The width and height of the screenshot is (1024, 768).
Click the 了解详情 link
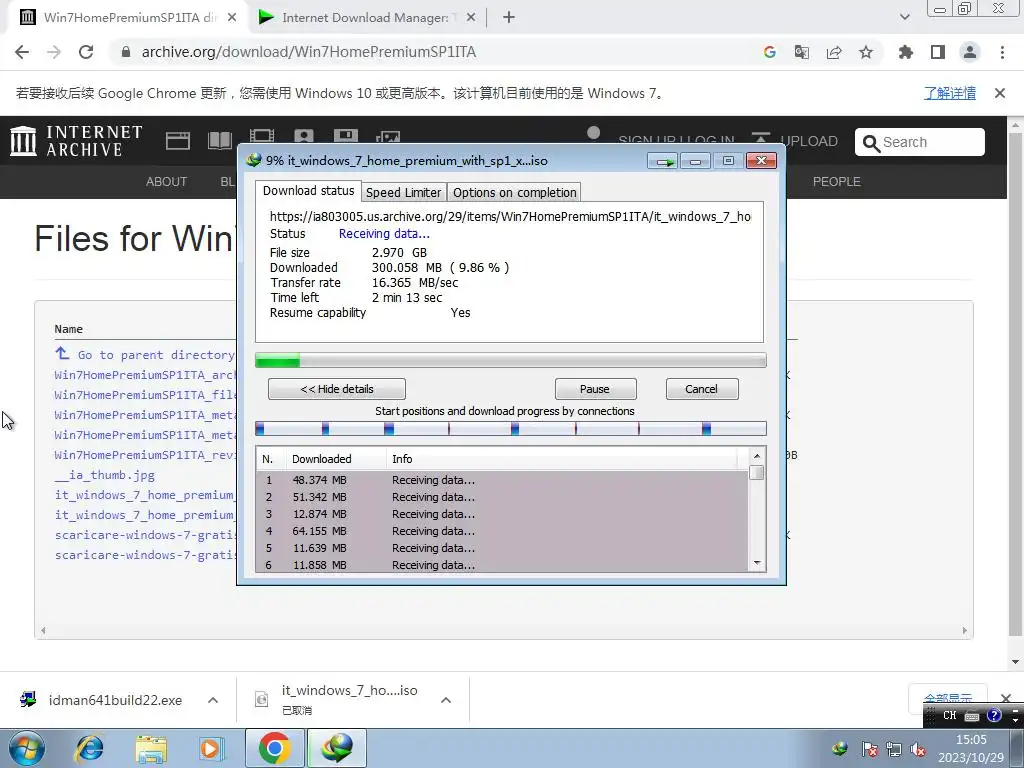950,93
